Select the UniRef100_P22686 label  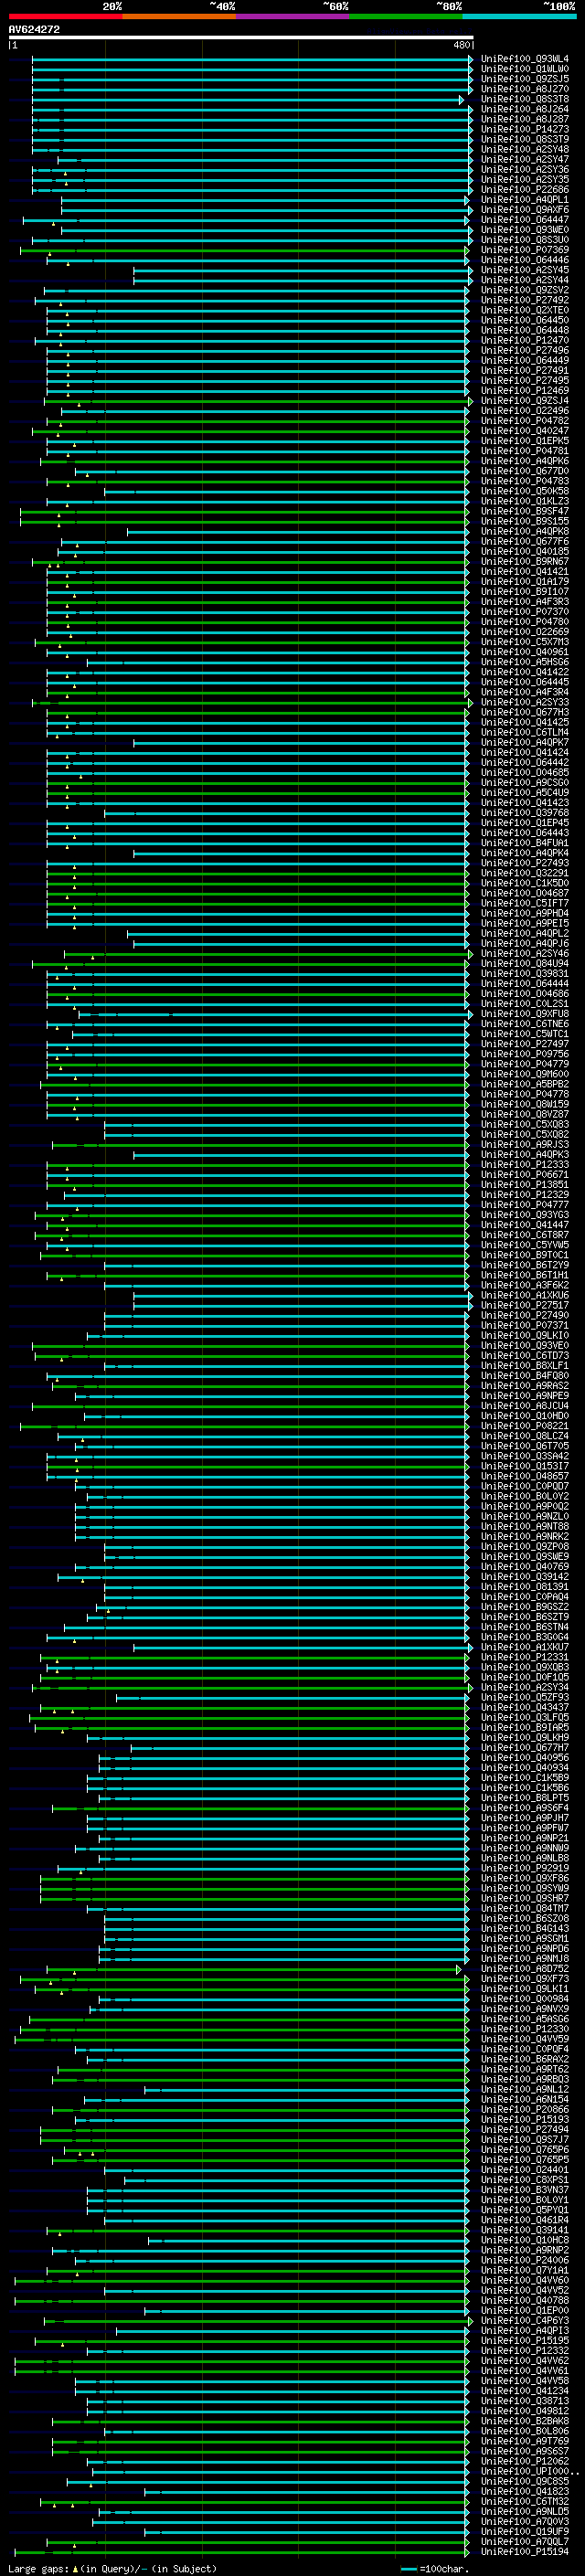(x=525, y=190)
